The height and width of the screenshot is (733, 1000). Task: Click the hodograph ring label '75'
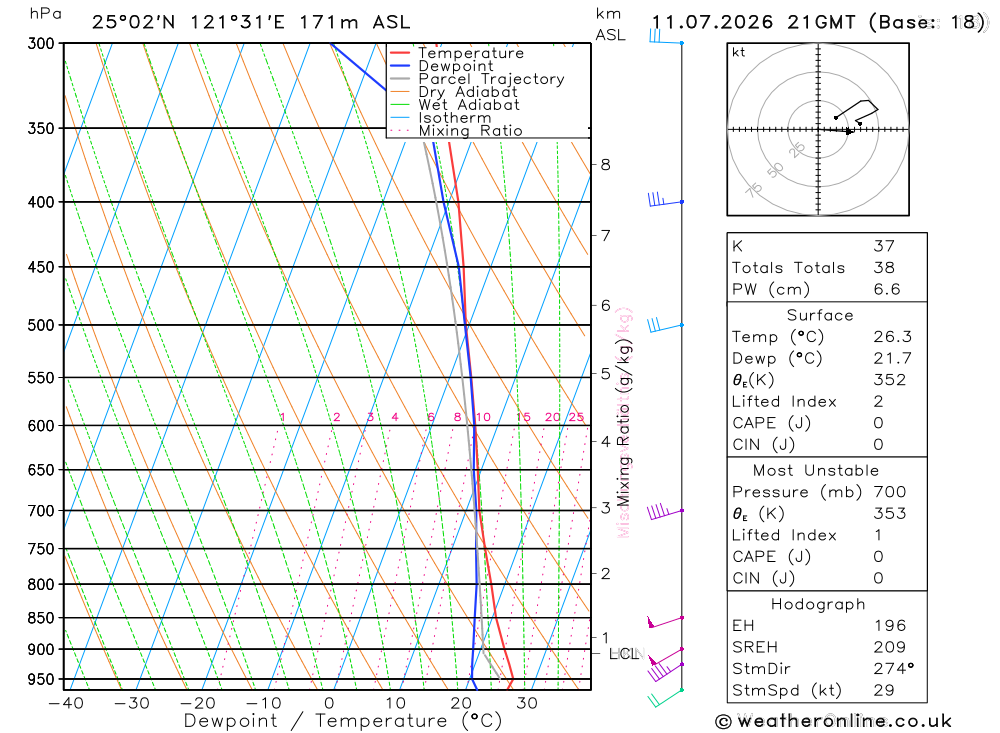coord(754,189)
